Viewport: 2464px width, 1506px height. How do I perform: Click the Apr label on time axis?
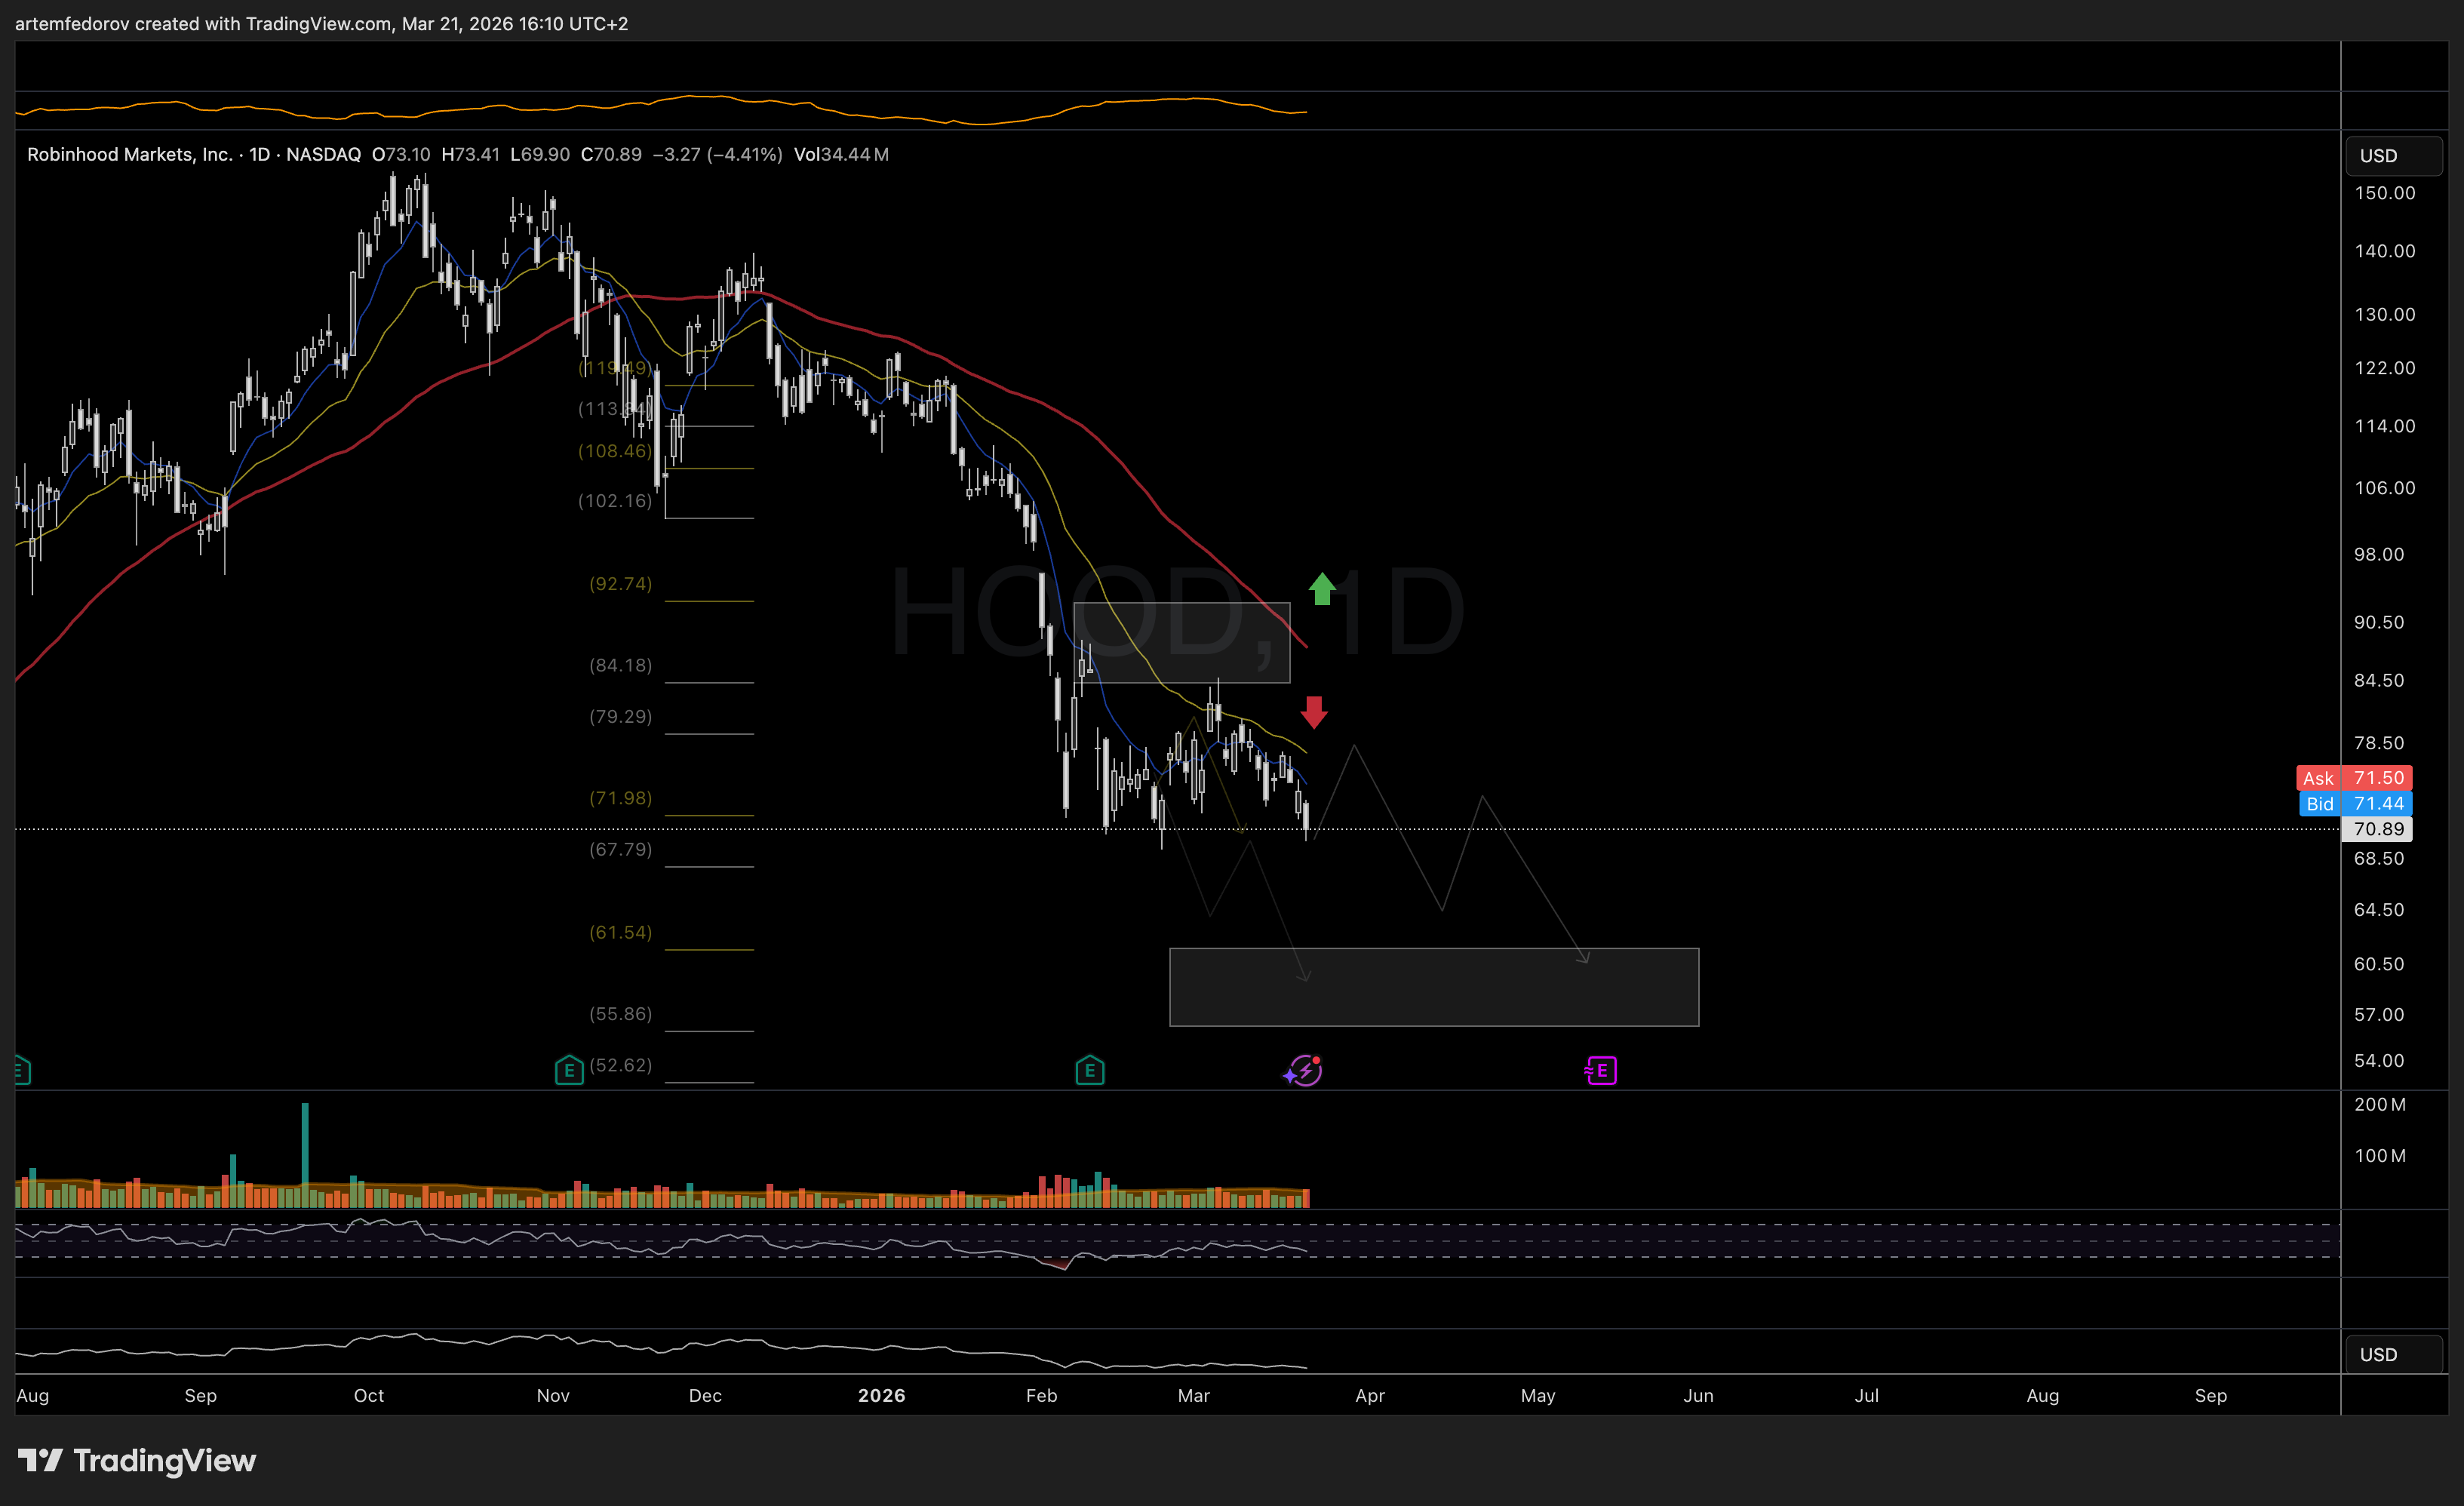coord(1370,1396)
